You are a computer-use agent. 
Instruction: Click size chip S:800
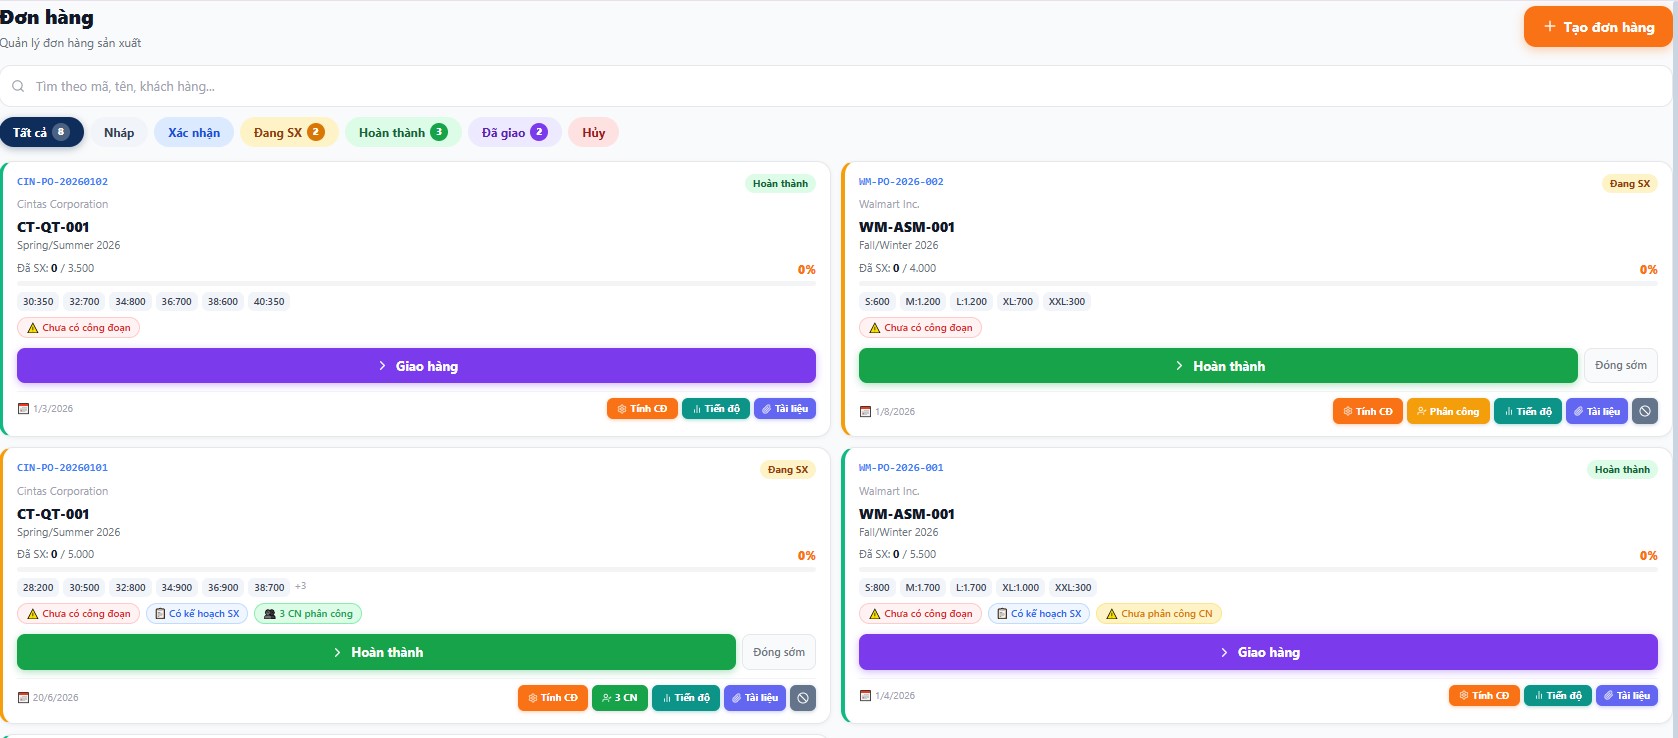pyautogui.click(x=877, y=587)
